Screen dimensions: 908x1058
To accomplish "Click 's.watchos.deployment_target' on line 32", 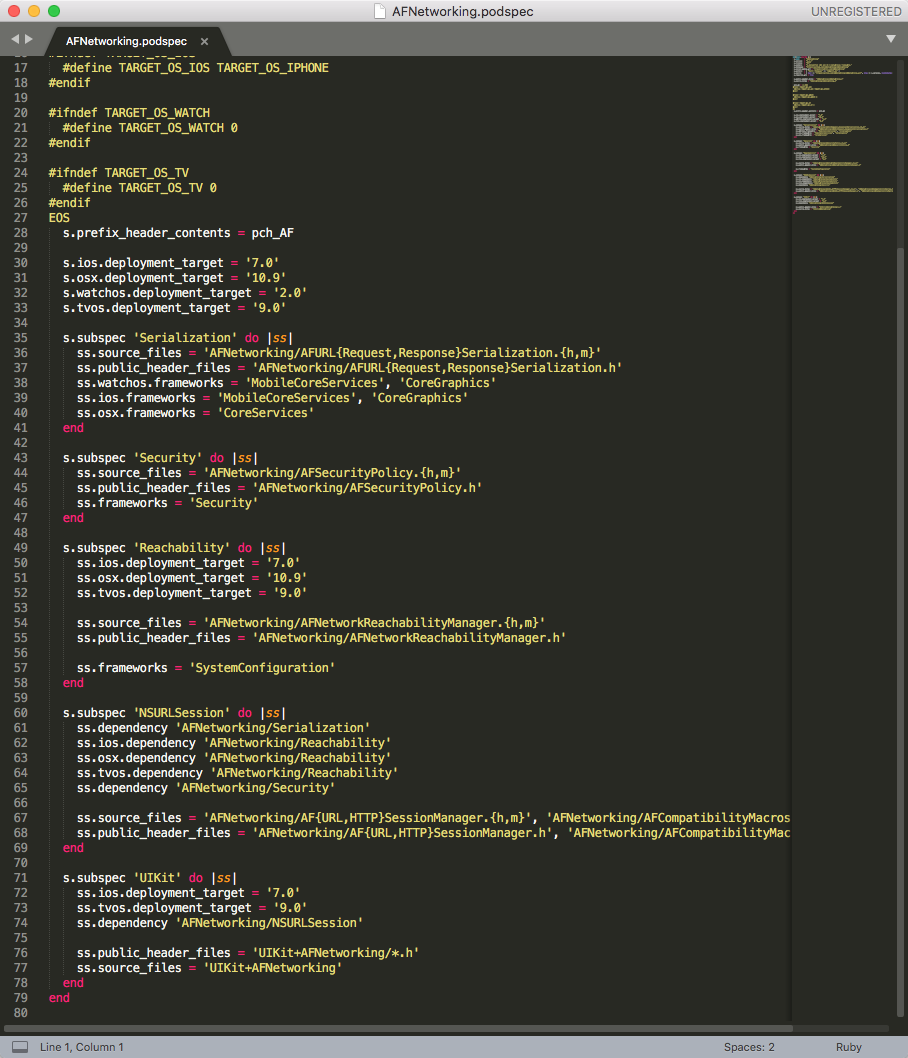I will pyautogui.click(x=157, y=293).
